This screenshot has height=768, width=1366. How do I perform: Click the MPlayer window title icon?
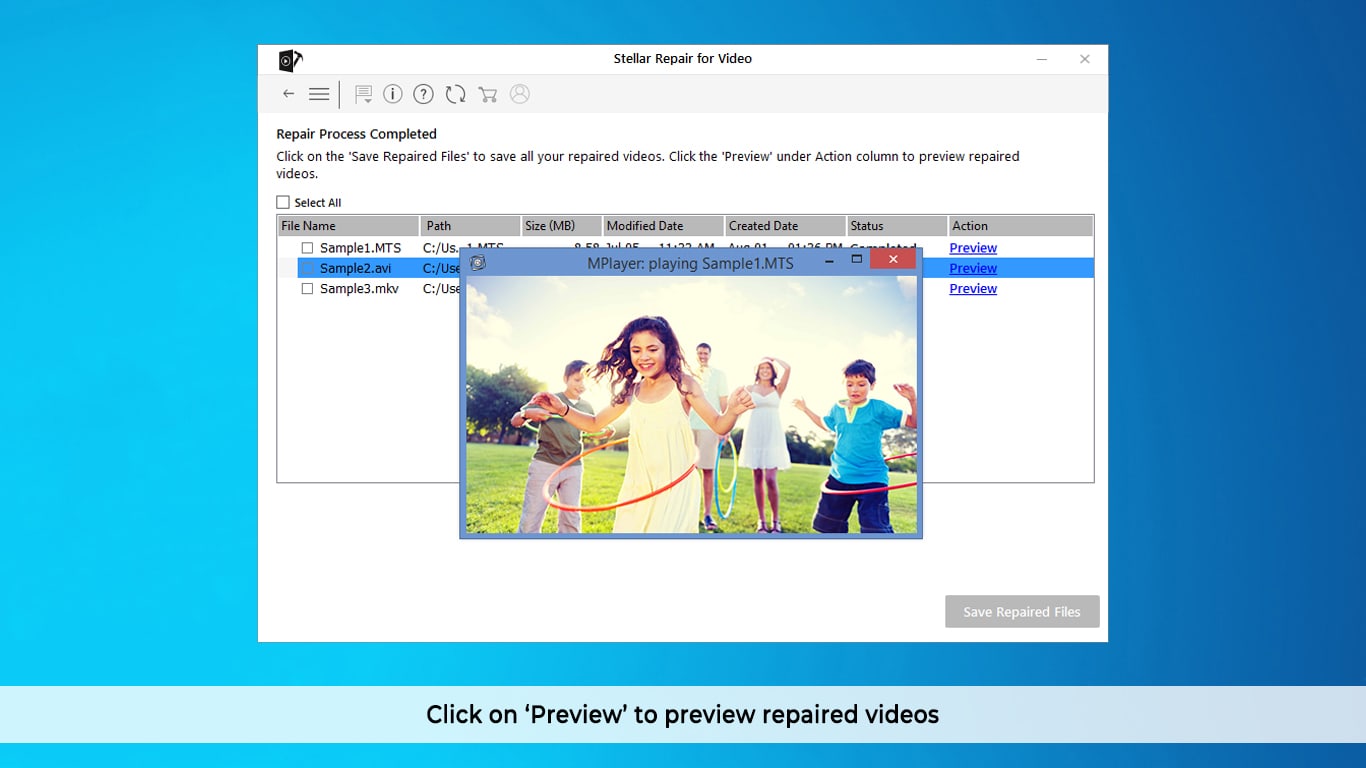(478, 262)
